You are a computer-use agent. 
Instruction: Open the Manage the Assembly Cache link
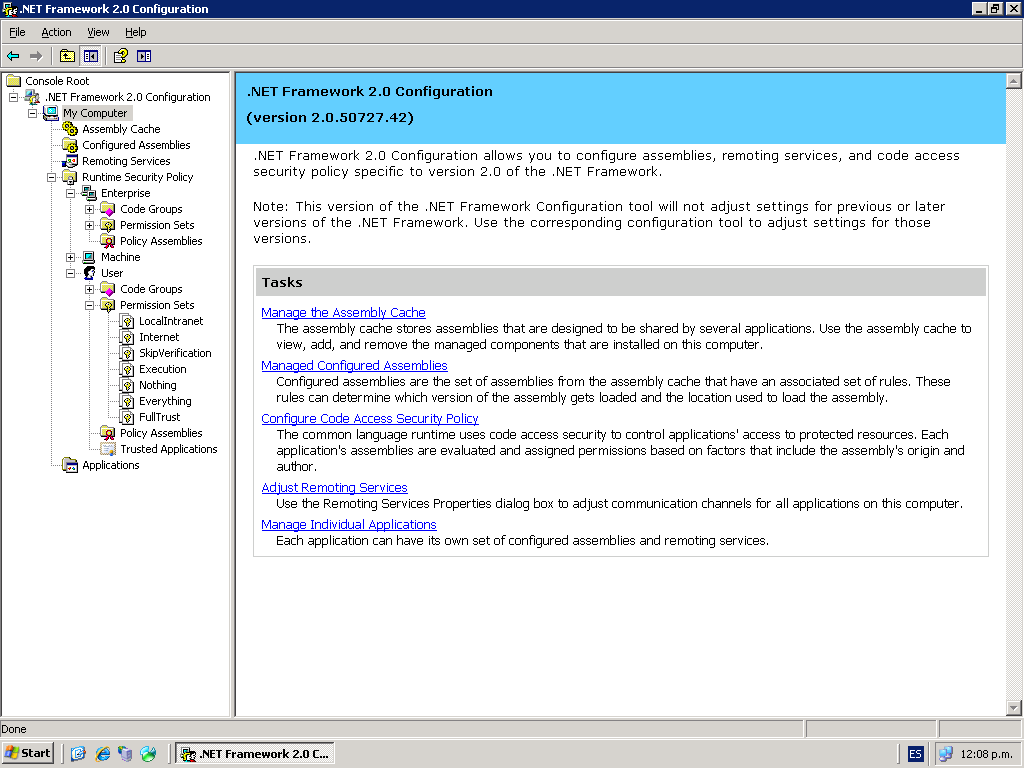(343, 313)
